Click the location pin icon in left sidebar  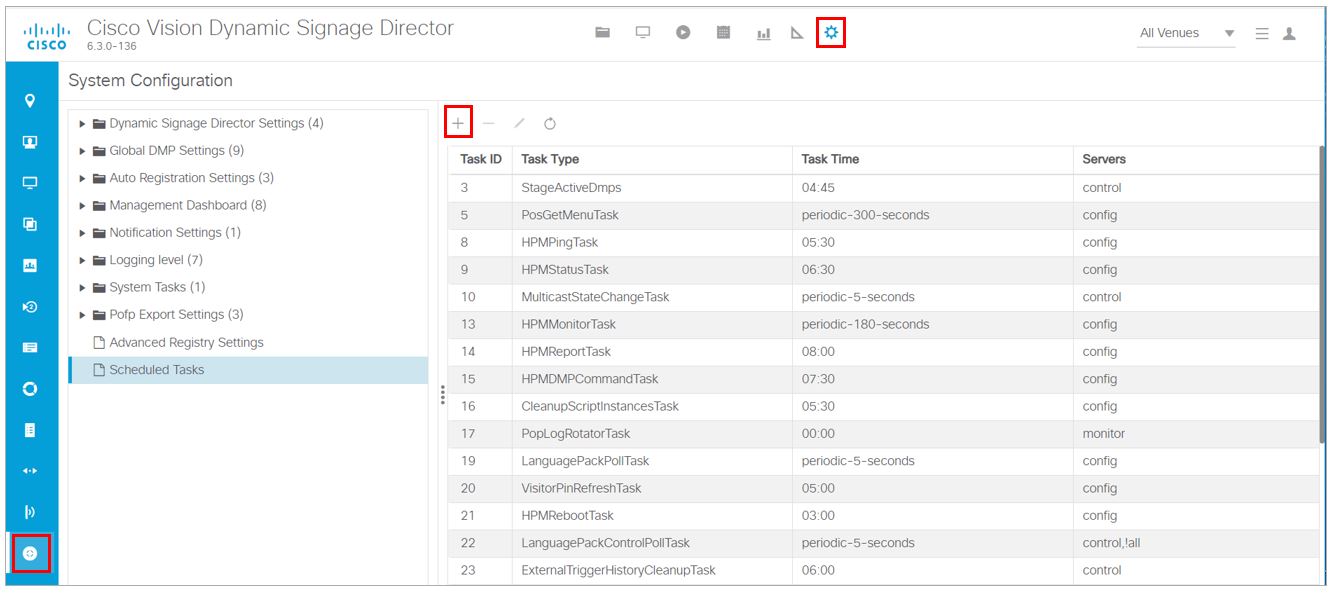(30, 101)
